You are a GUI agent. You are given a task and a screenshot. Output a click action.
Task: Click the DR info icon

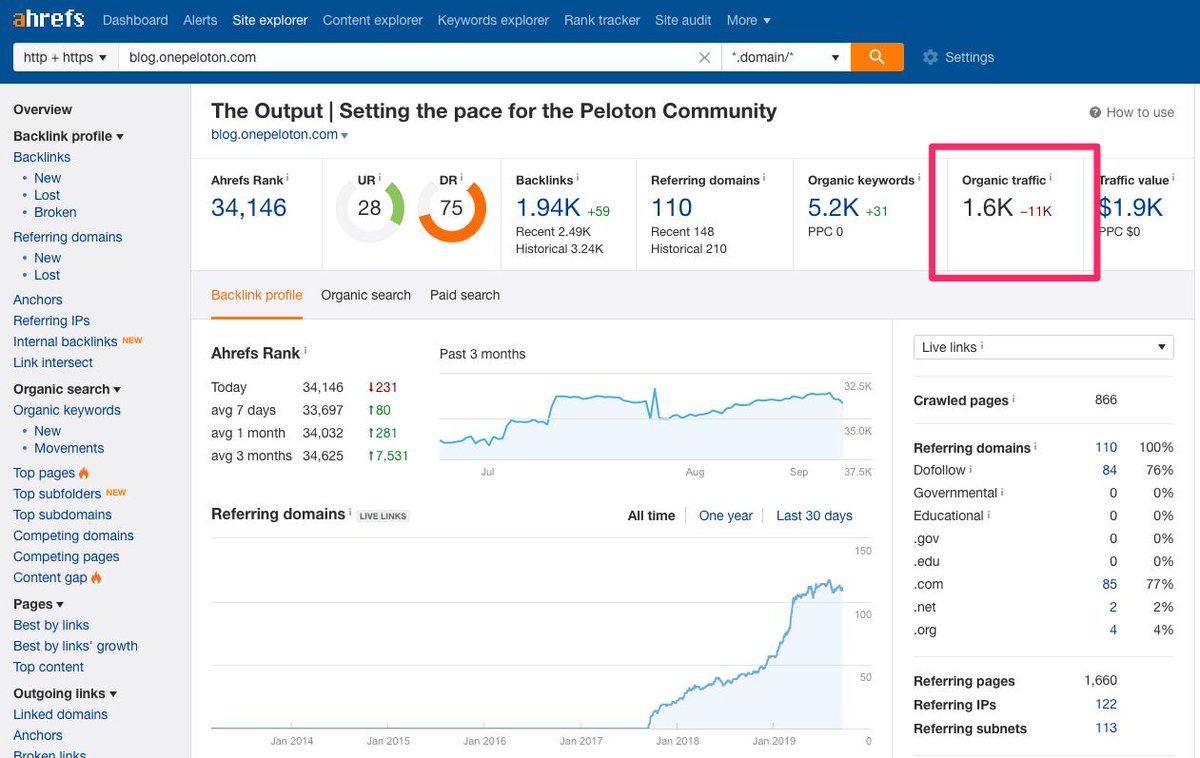[x=462, y=178]
